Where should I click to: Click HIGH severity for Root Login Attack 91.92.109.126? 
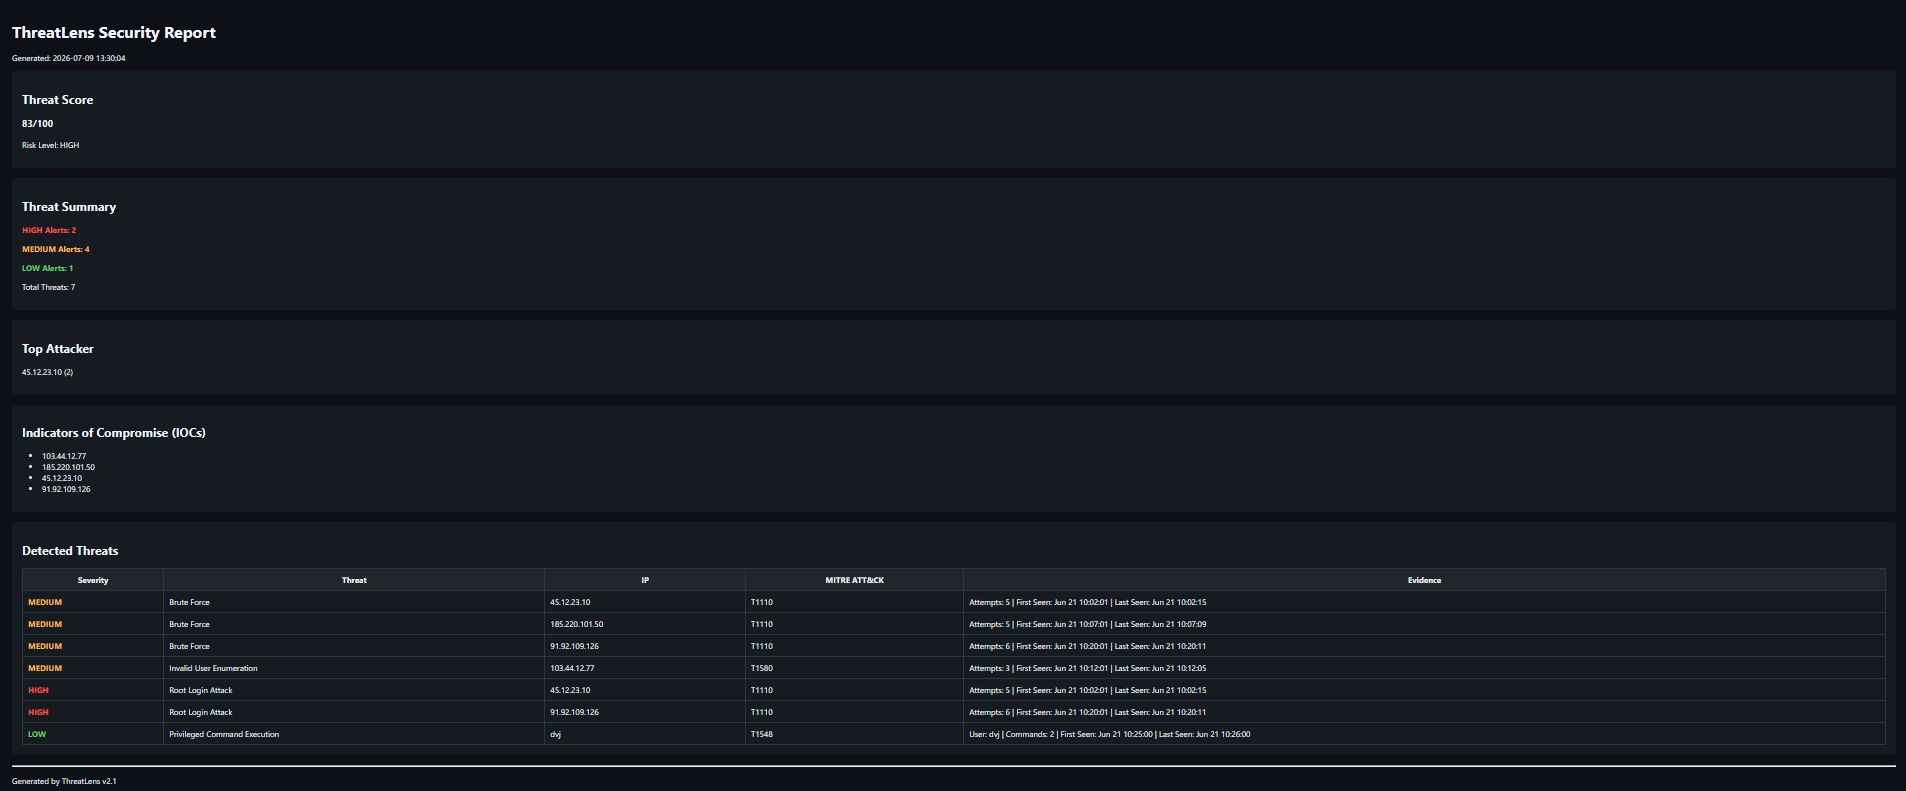point(38,712)
